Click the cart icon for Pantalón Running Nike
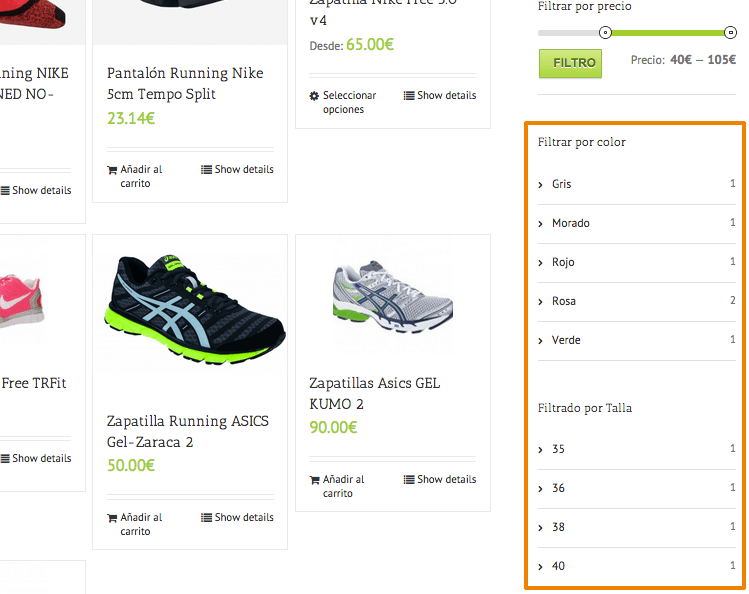The height and width of the screenshot is (594, 749). point(112,170)
